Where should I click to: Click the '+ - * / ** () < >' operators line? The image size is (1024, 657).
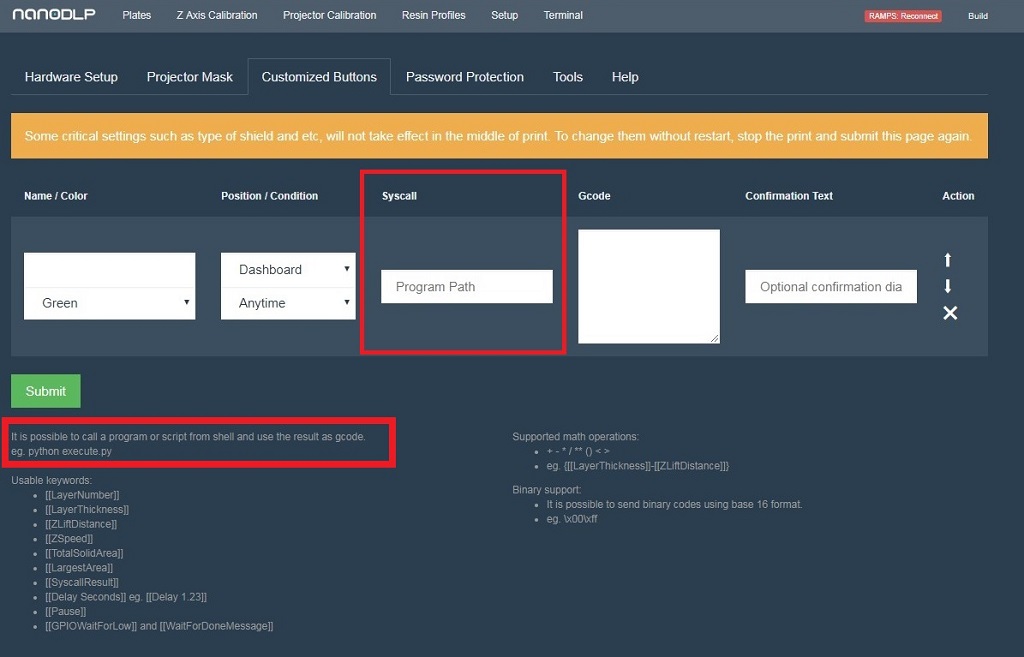tap(578, 451)
